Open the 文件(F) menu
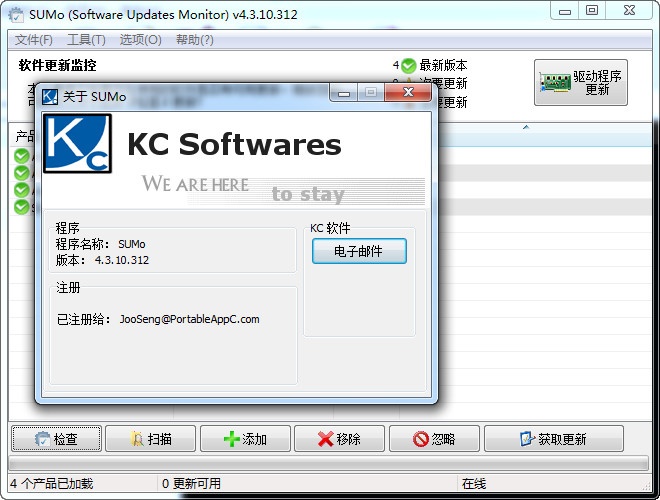 pos(34,40)
